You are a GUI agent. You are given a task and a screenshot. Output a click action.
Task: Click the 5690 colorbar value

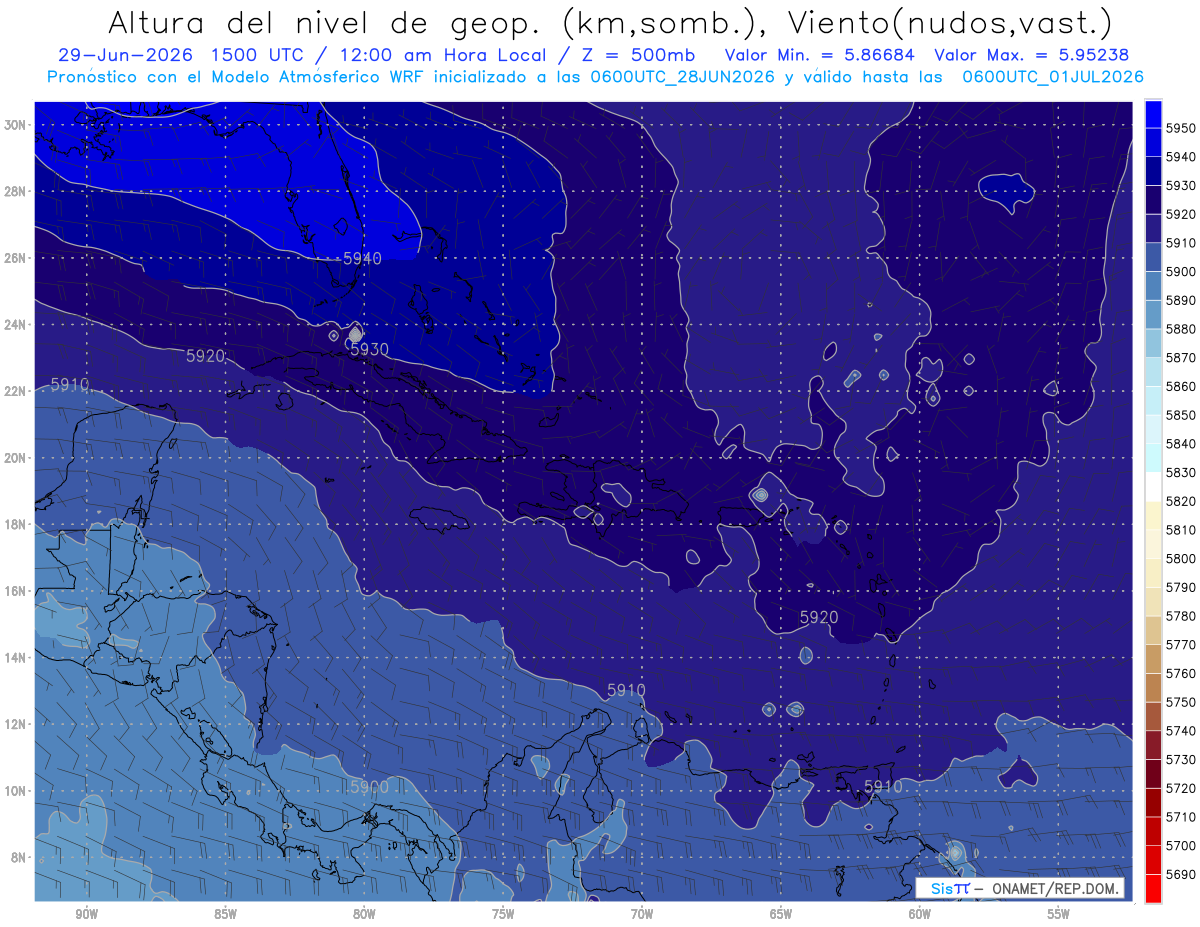point(1181,874)
